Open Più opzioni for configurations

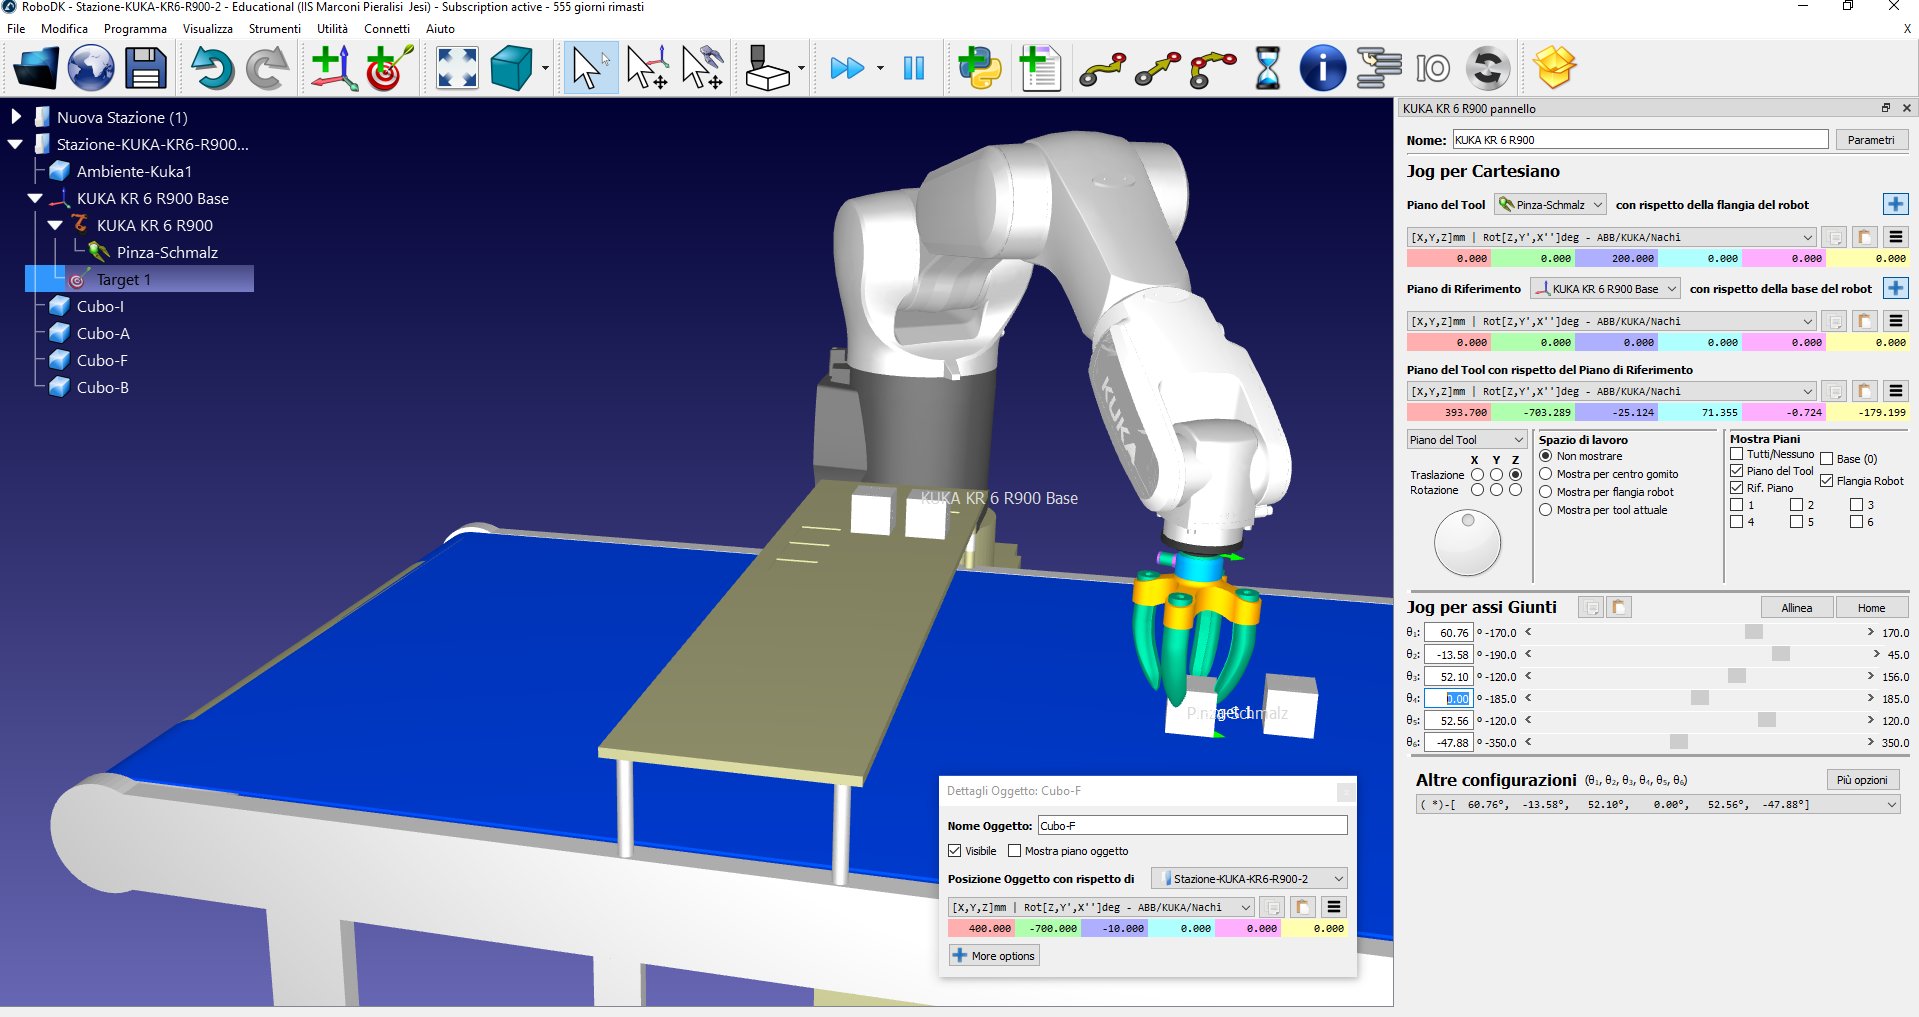pos(1862,780)
